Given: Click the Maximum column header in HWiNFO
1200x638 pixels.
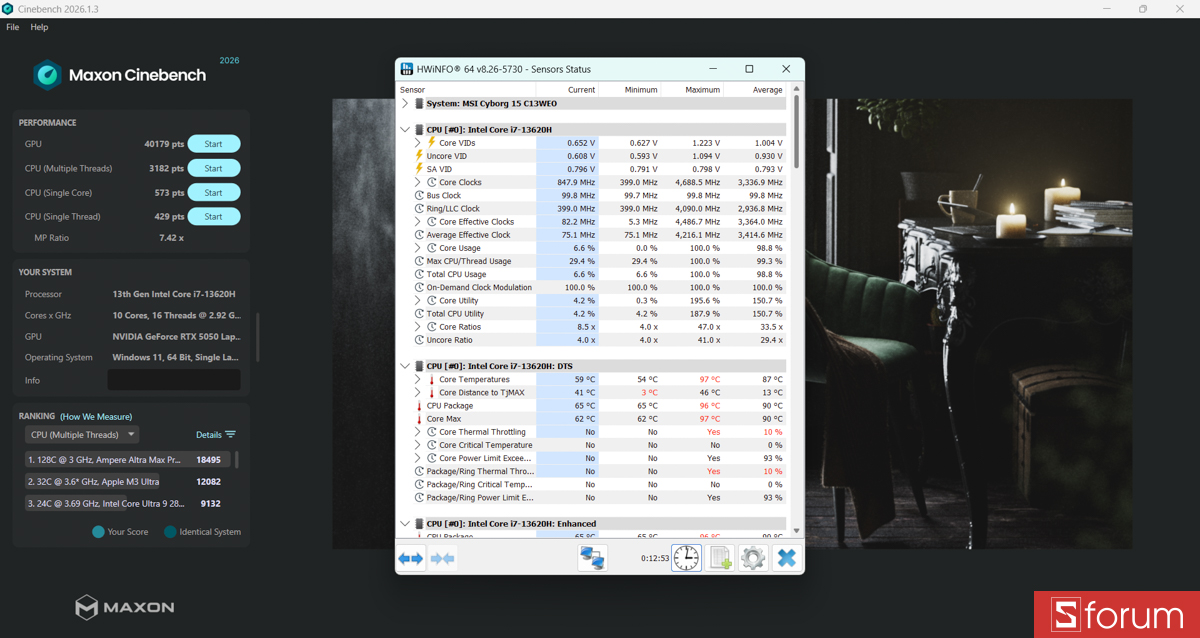Looking at the screenshot, I should 691,90.
